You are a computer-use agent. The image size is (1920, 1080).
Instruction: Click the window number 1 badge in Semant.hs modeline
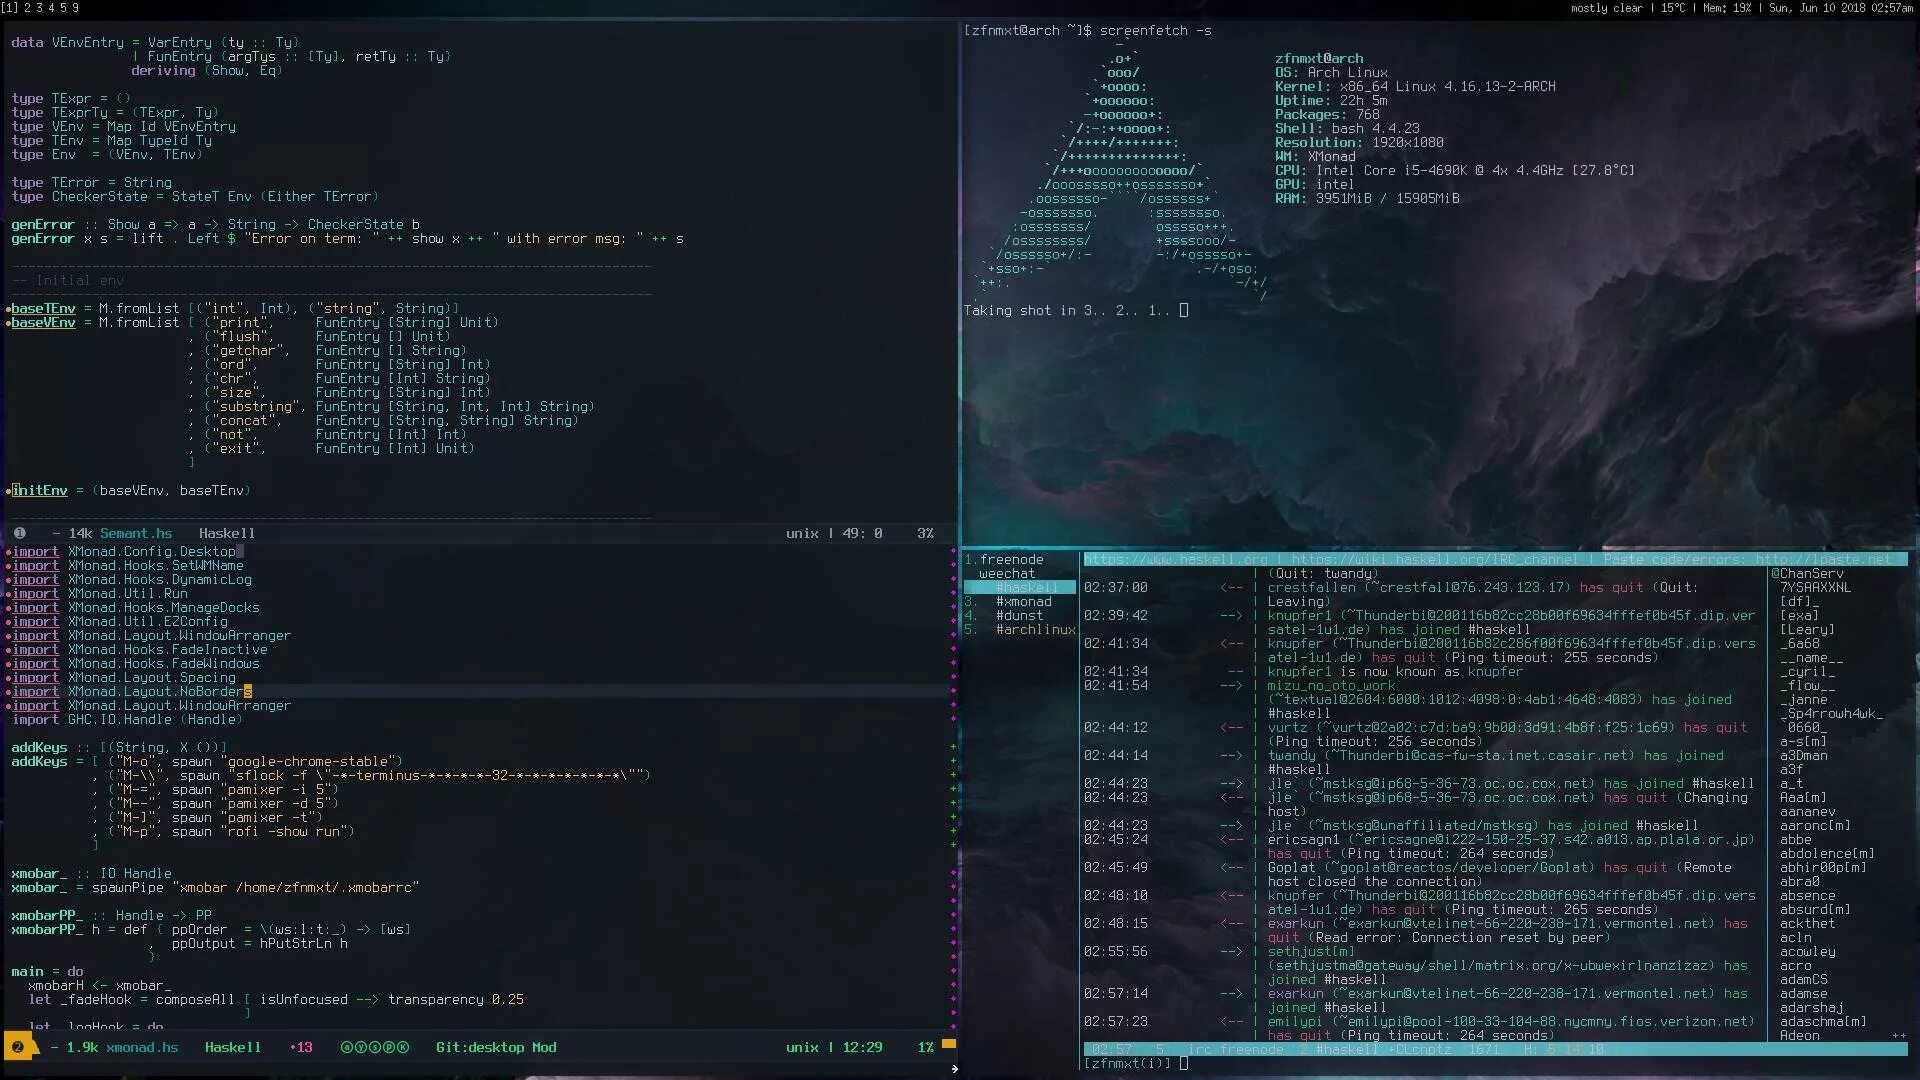19,533
